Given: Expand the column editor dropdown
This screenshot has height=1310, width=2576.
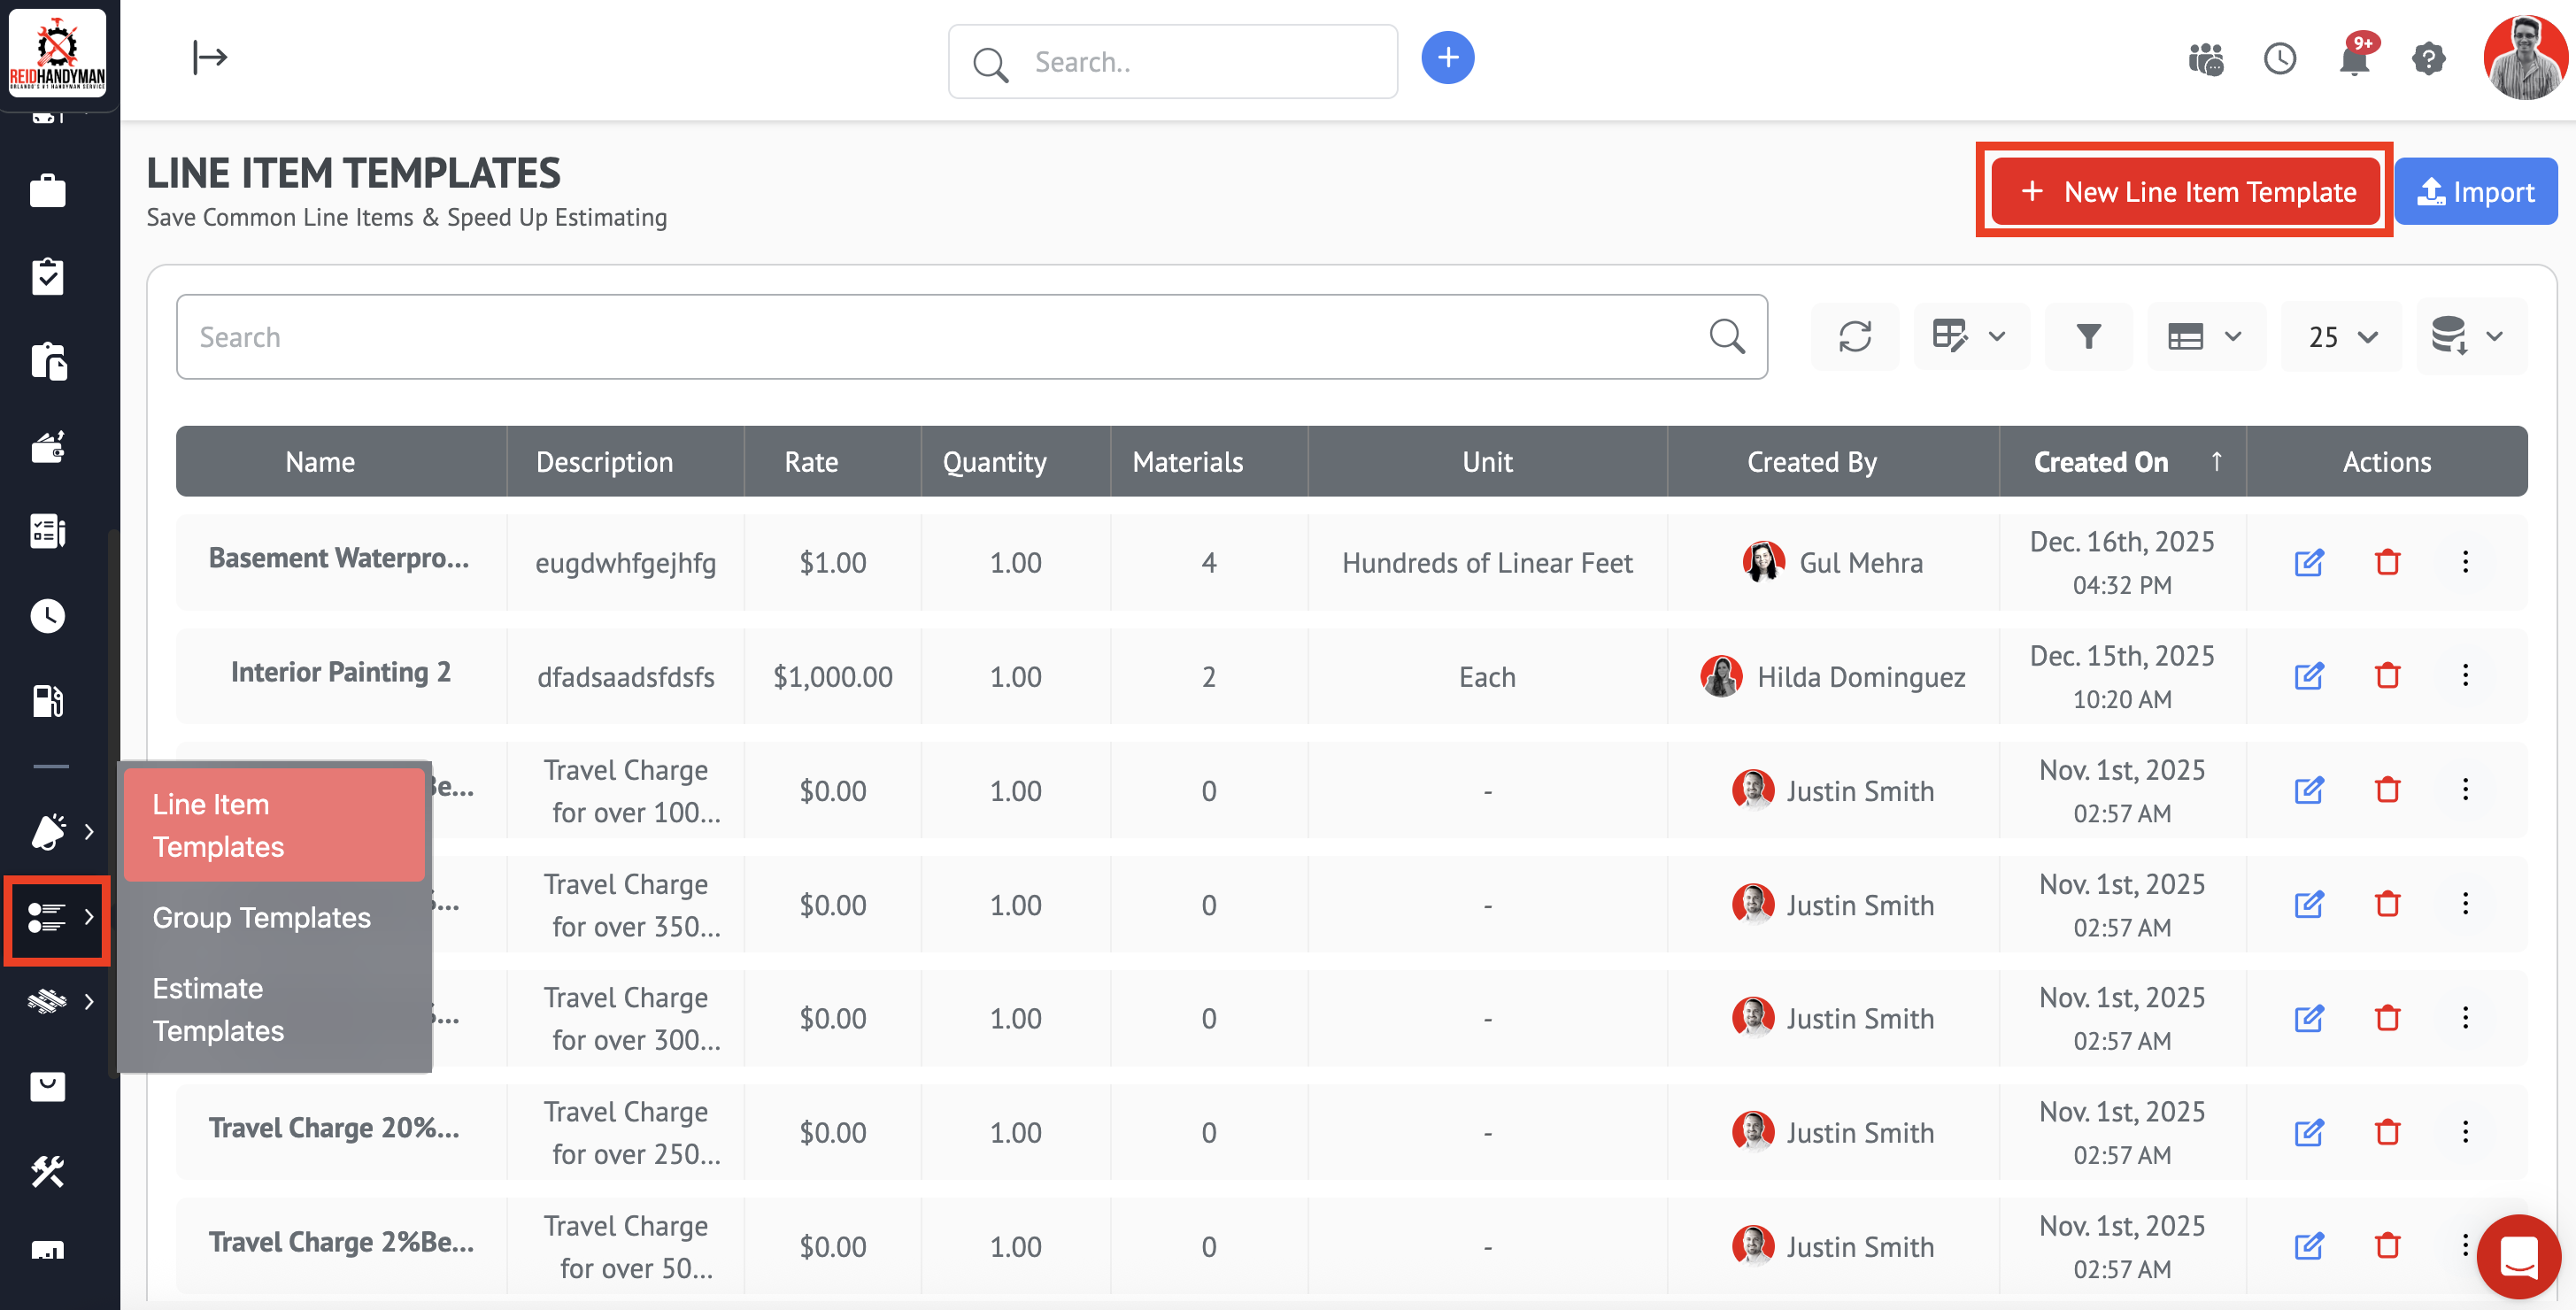Looking at the screenshot, I should (x=1969, y=336).
